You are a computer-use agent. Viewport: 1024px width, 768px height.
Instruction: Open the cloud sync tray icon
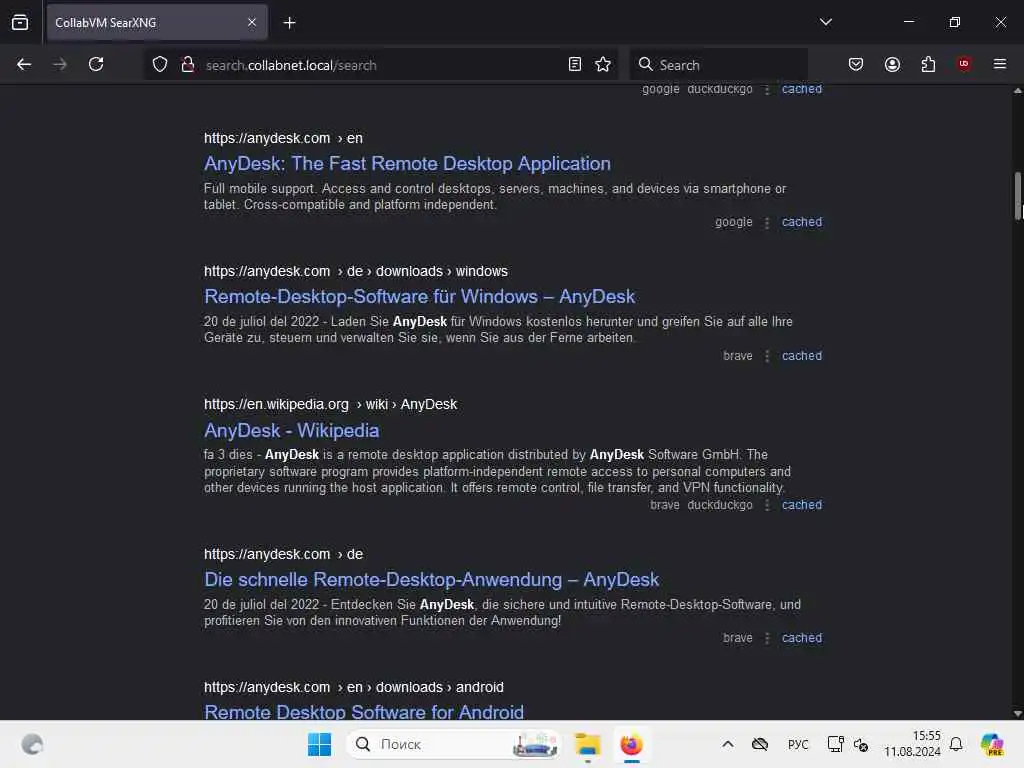pyautogui.click(x=760, y=744)
